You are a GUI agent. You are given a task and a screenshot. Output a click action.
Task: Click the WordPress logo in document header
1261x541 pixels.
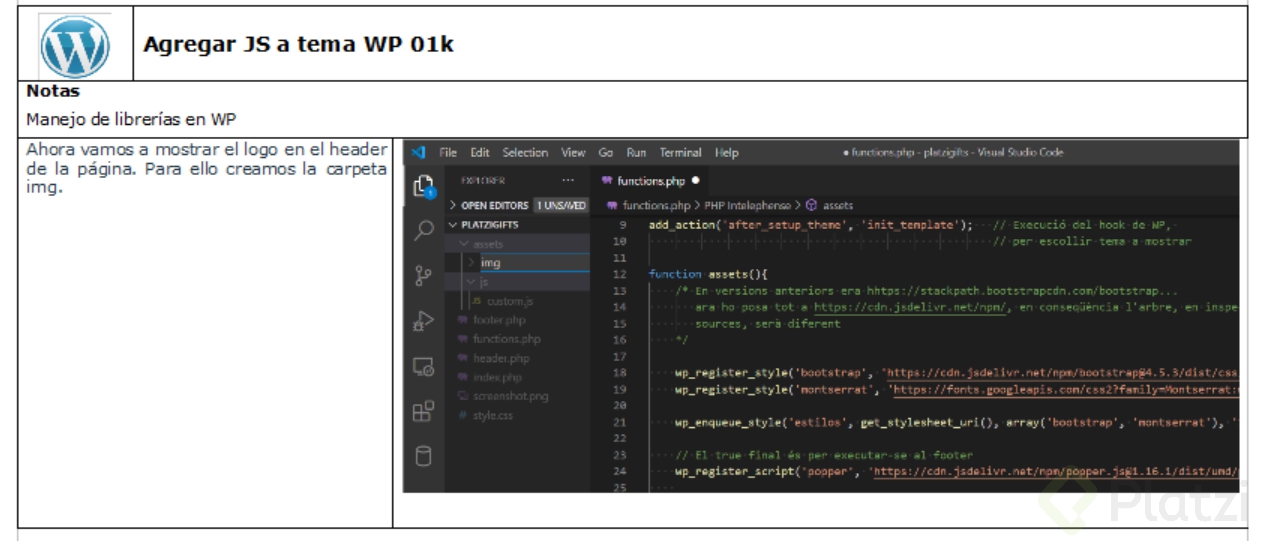click(x=75, y=46)
